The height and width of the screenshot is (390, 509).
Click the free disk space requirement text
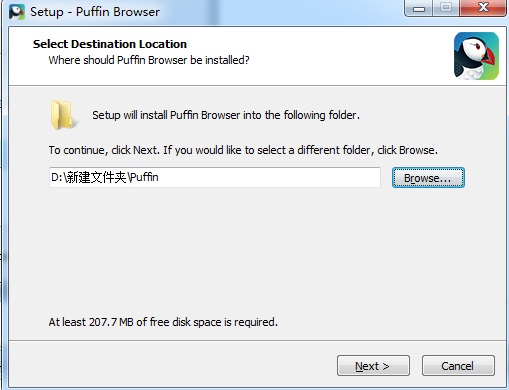pos(163,322)
